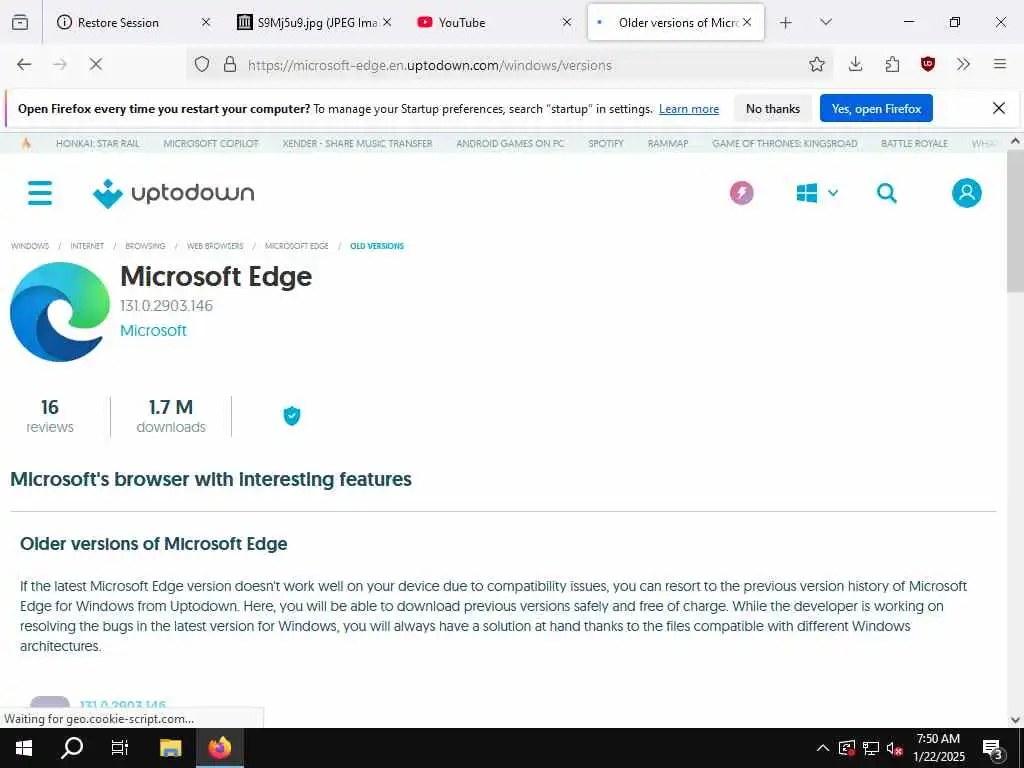List all tabs dropdown arrow
The height and width of the screenshot is (768, 1024).
[x=825, y=22]
